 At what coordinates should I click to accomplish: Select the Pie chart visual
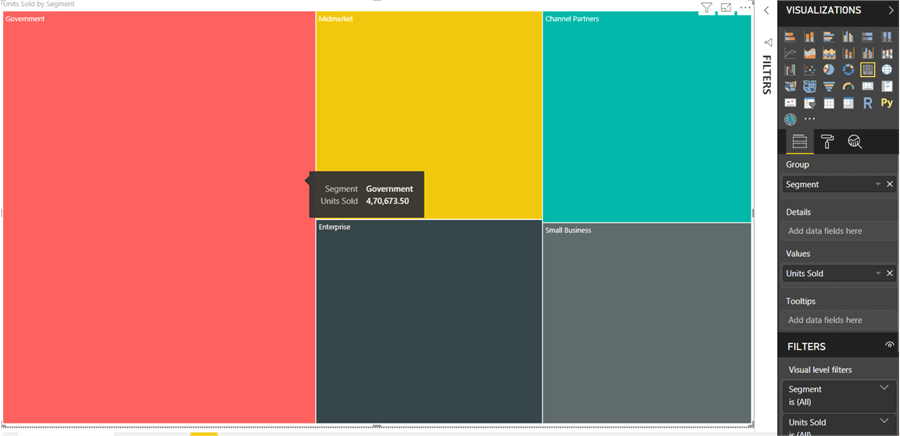point(829,70)
